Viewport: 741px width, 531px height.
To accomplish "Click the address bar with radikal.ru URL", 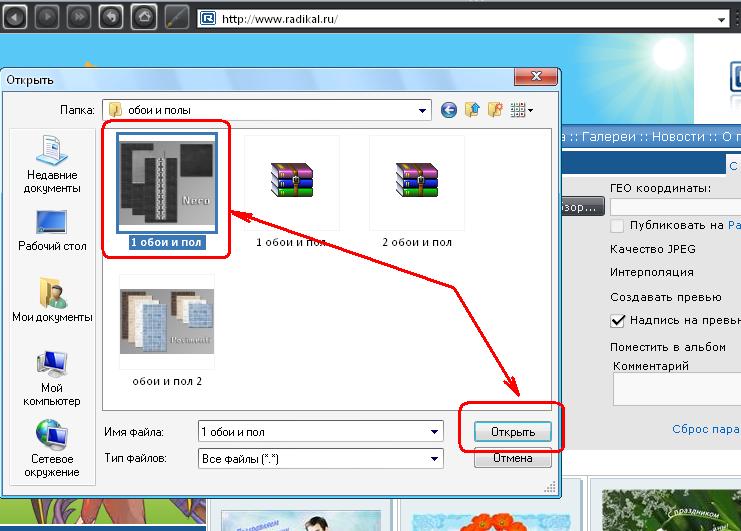I will tap(465, 19).
